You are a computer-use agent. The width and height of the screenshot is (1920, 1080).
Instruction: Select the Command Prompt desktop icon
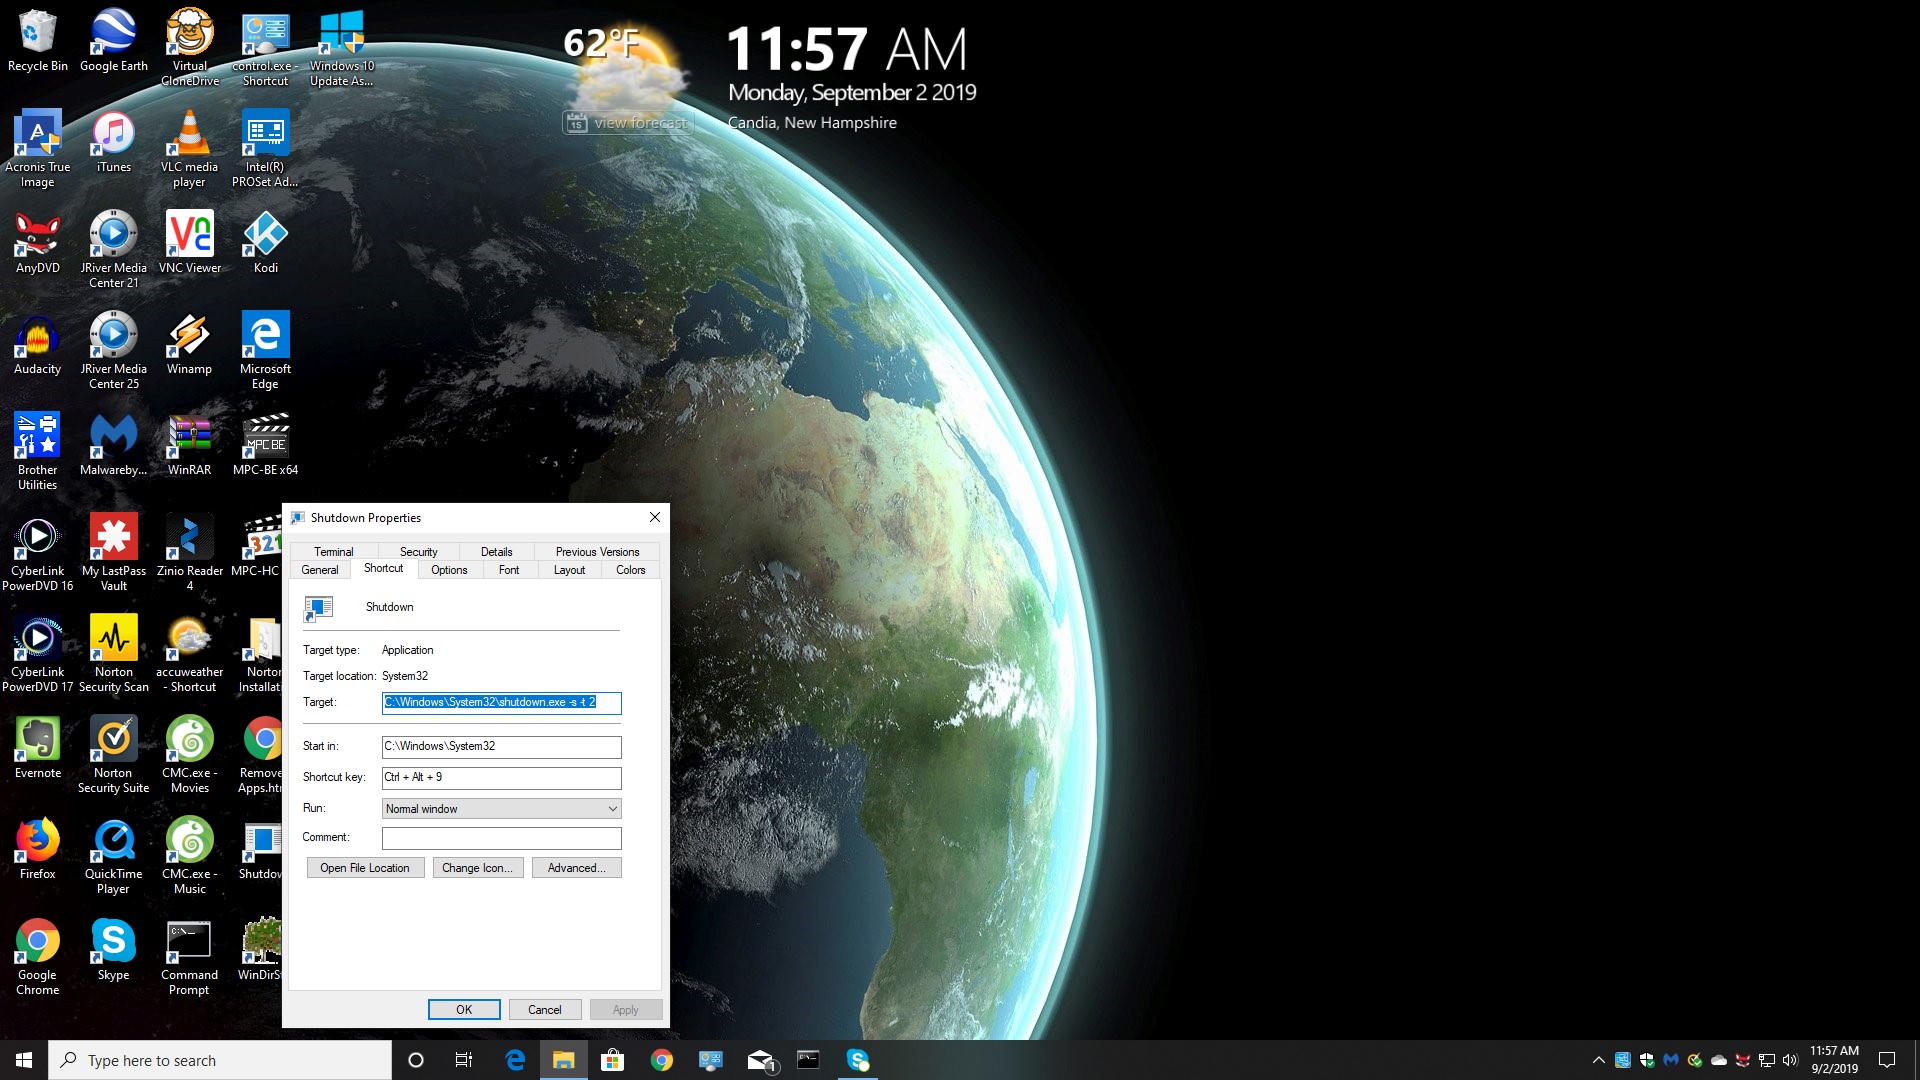point(190,956)
